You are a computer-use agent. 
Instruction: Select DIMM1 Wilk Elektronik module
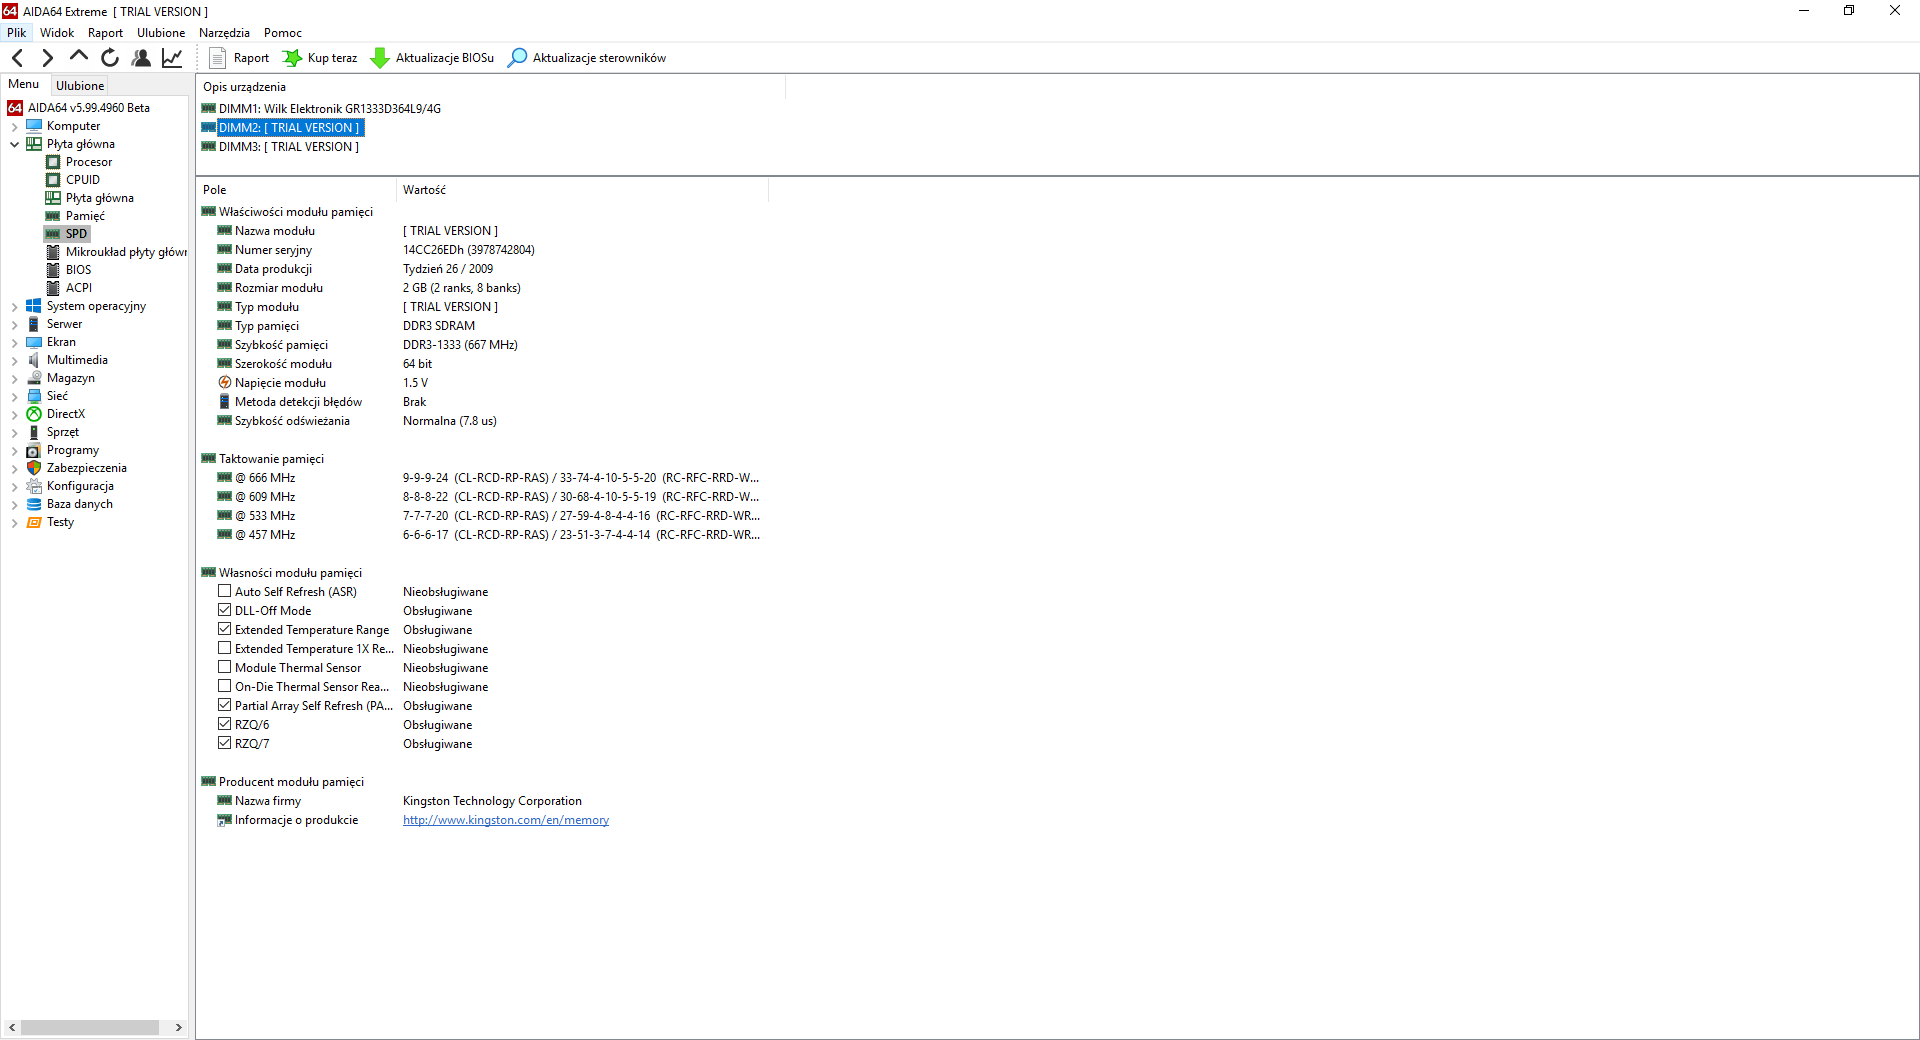tap(321, 109)
